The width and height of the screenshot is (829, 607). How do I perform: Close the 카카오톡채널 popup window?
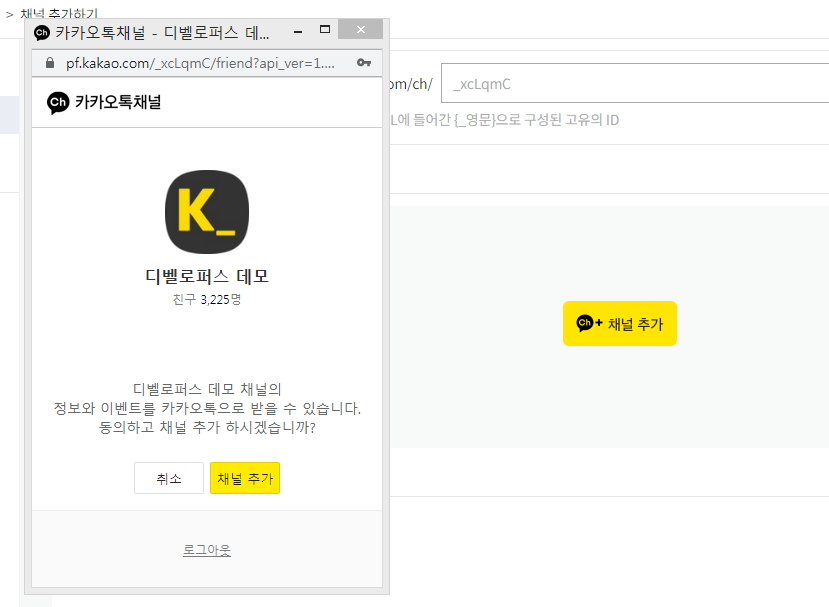(x=361, y=30)
